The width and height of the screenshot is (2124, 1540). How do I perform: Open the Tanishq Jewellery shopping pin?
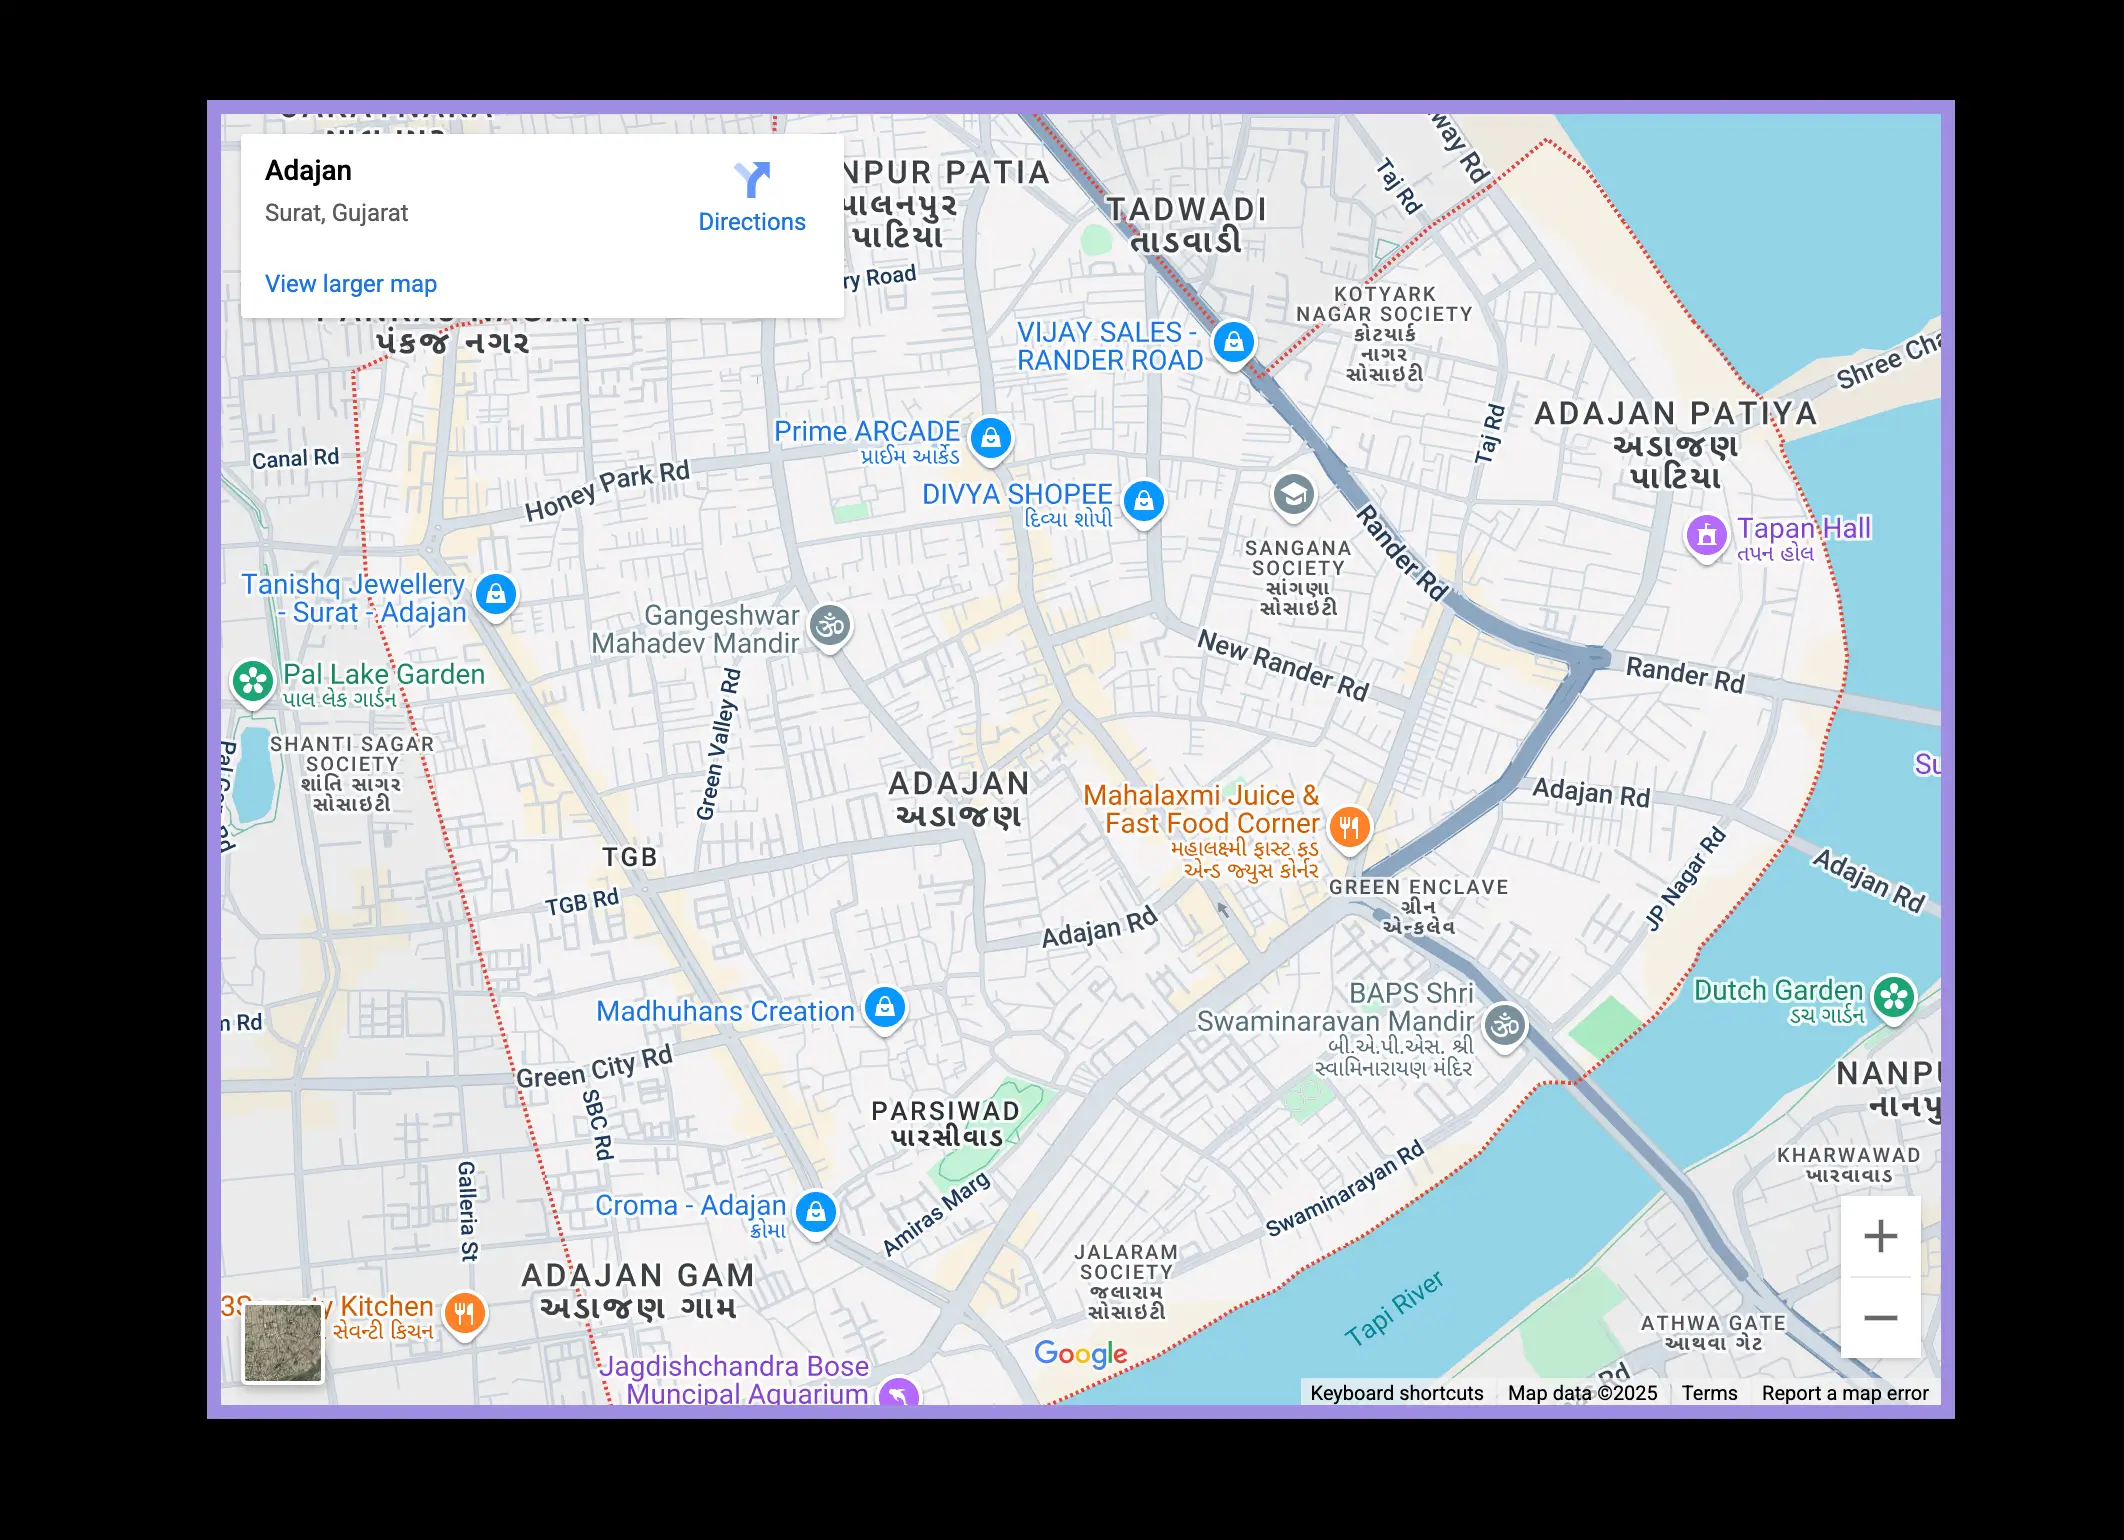[496, 595]
